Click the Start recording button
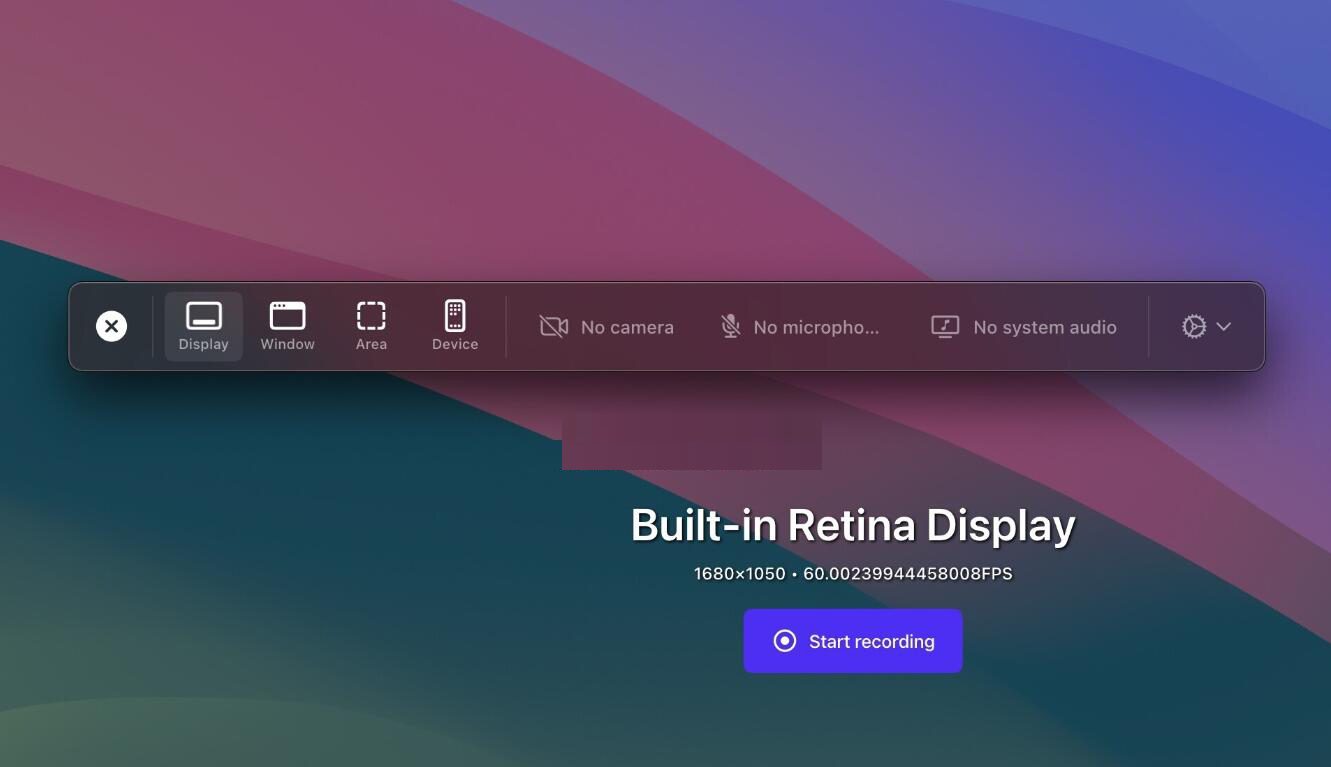1331x767 pixels. click(853, 641)
